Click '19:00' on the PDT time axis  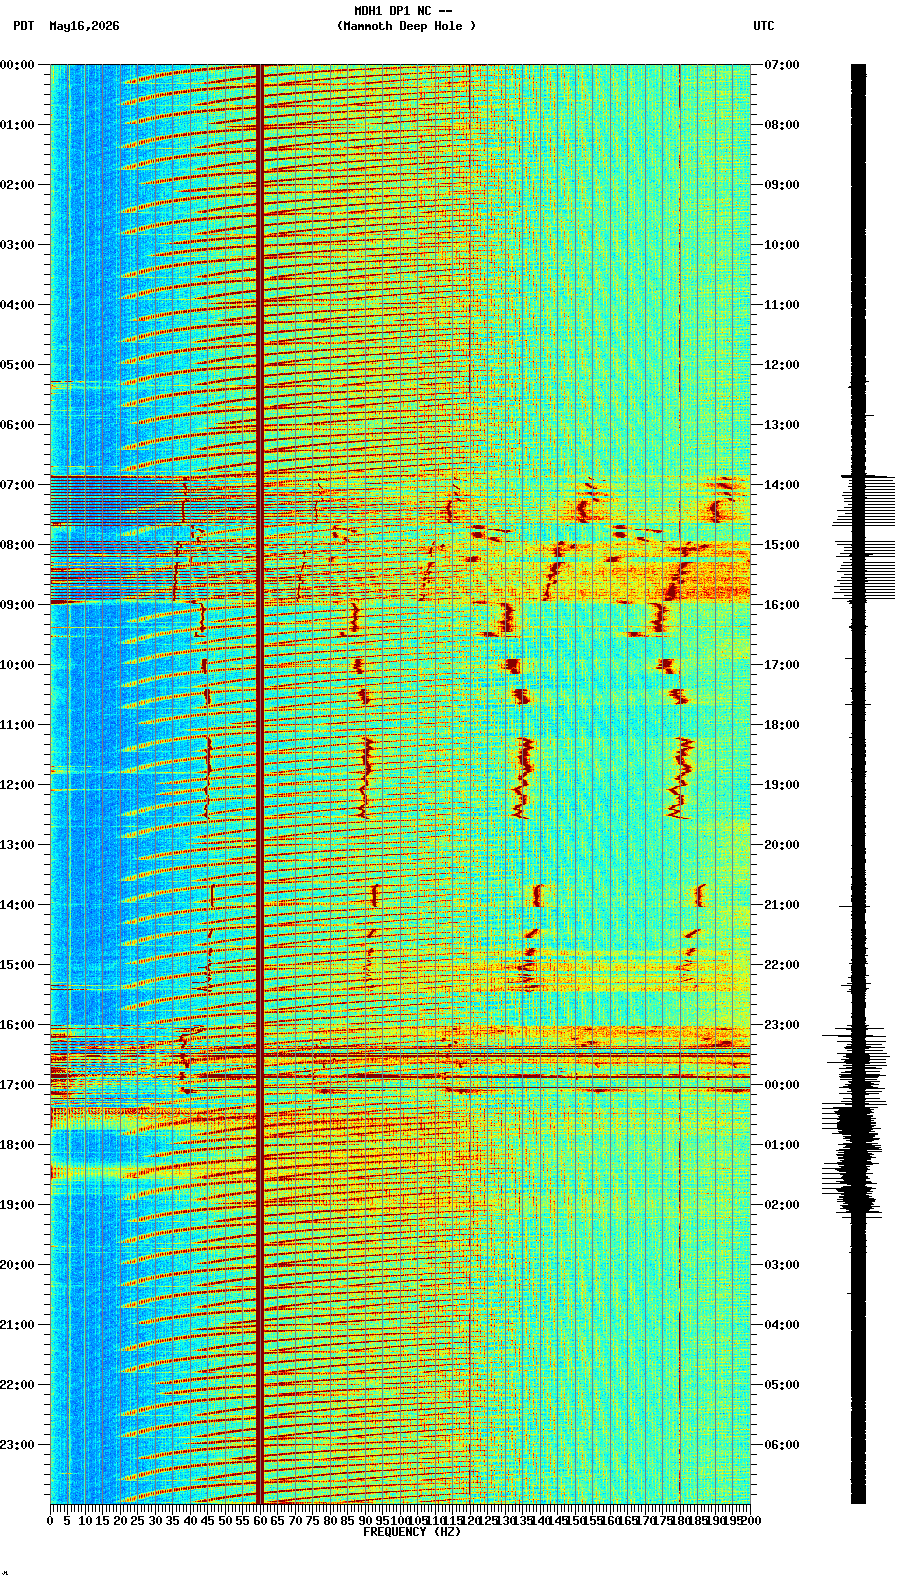click(x=17, y=1205)
